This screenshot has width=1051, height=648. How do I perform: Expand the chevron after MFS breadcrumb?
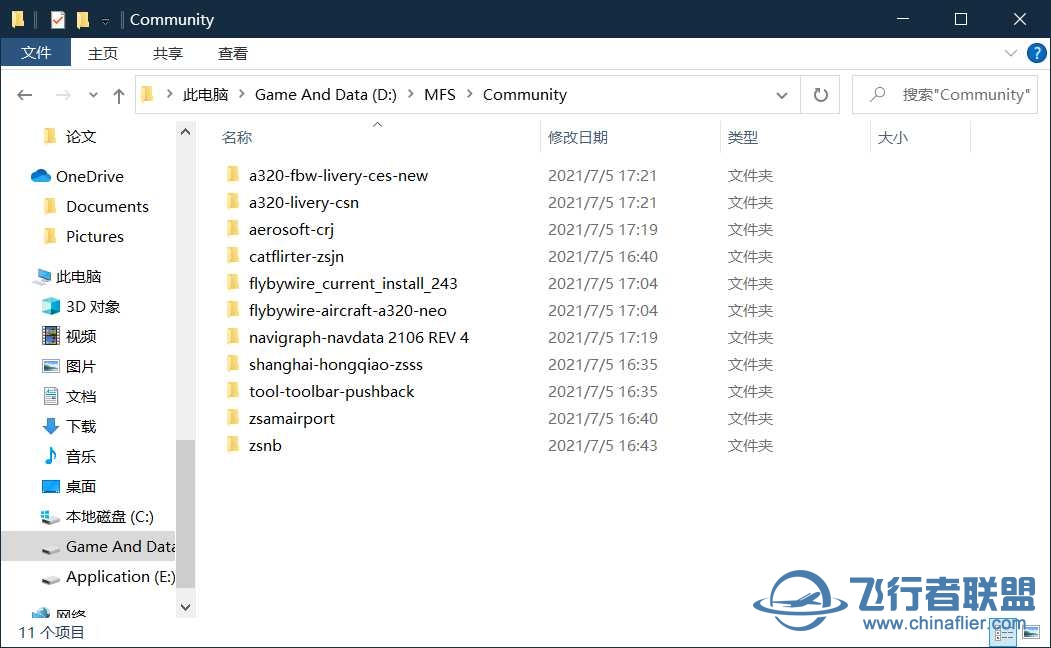pos(470,94)
